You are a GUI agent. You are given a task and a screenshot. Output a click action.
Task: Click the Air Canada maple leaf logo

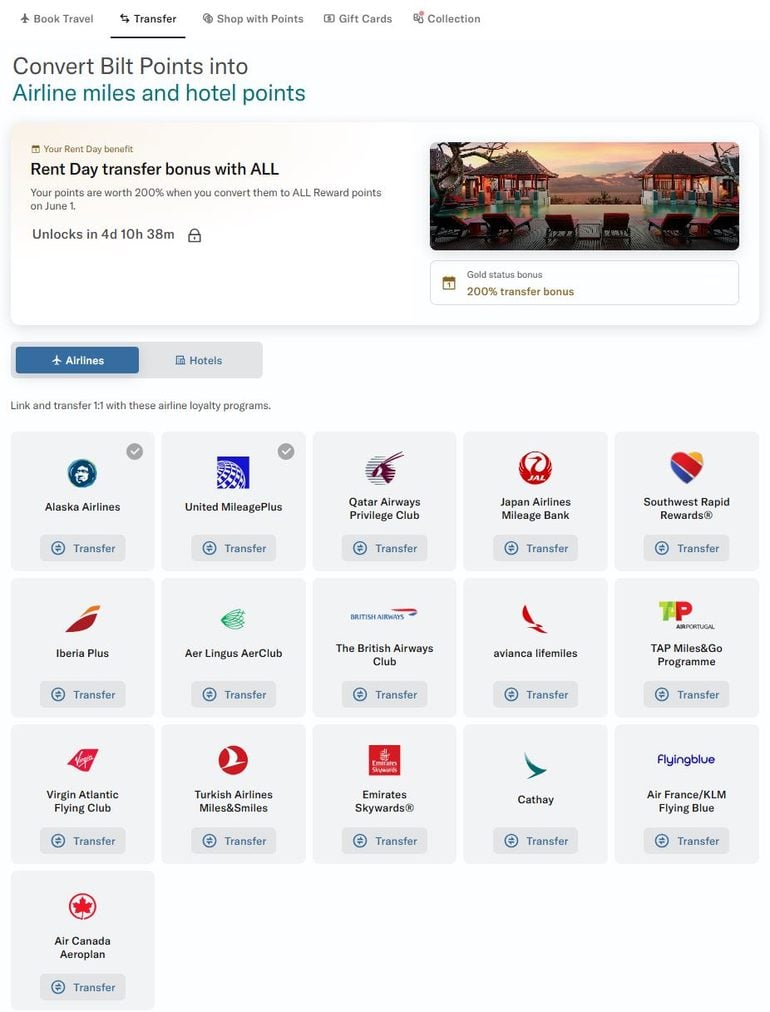[x=83, y=906]
